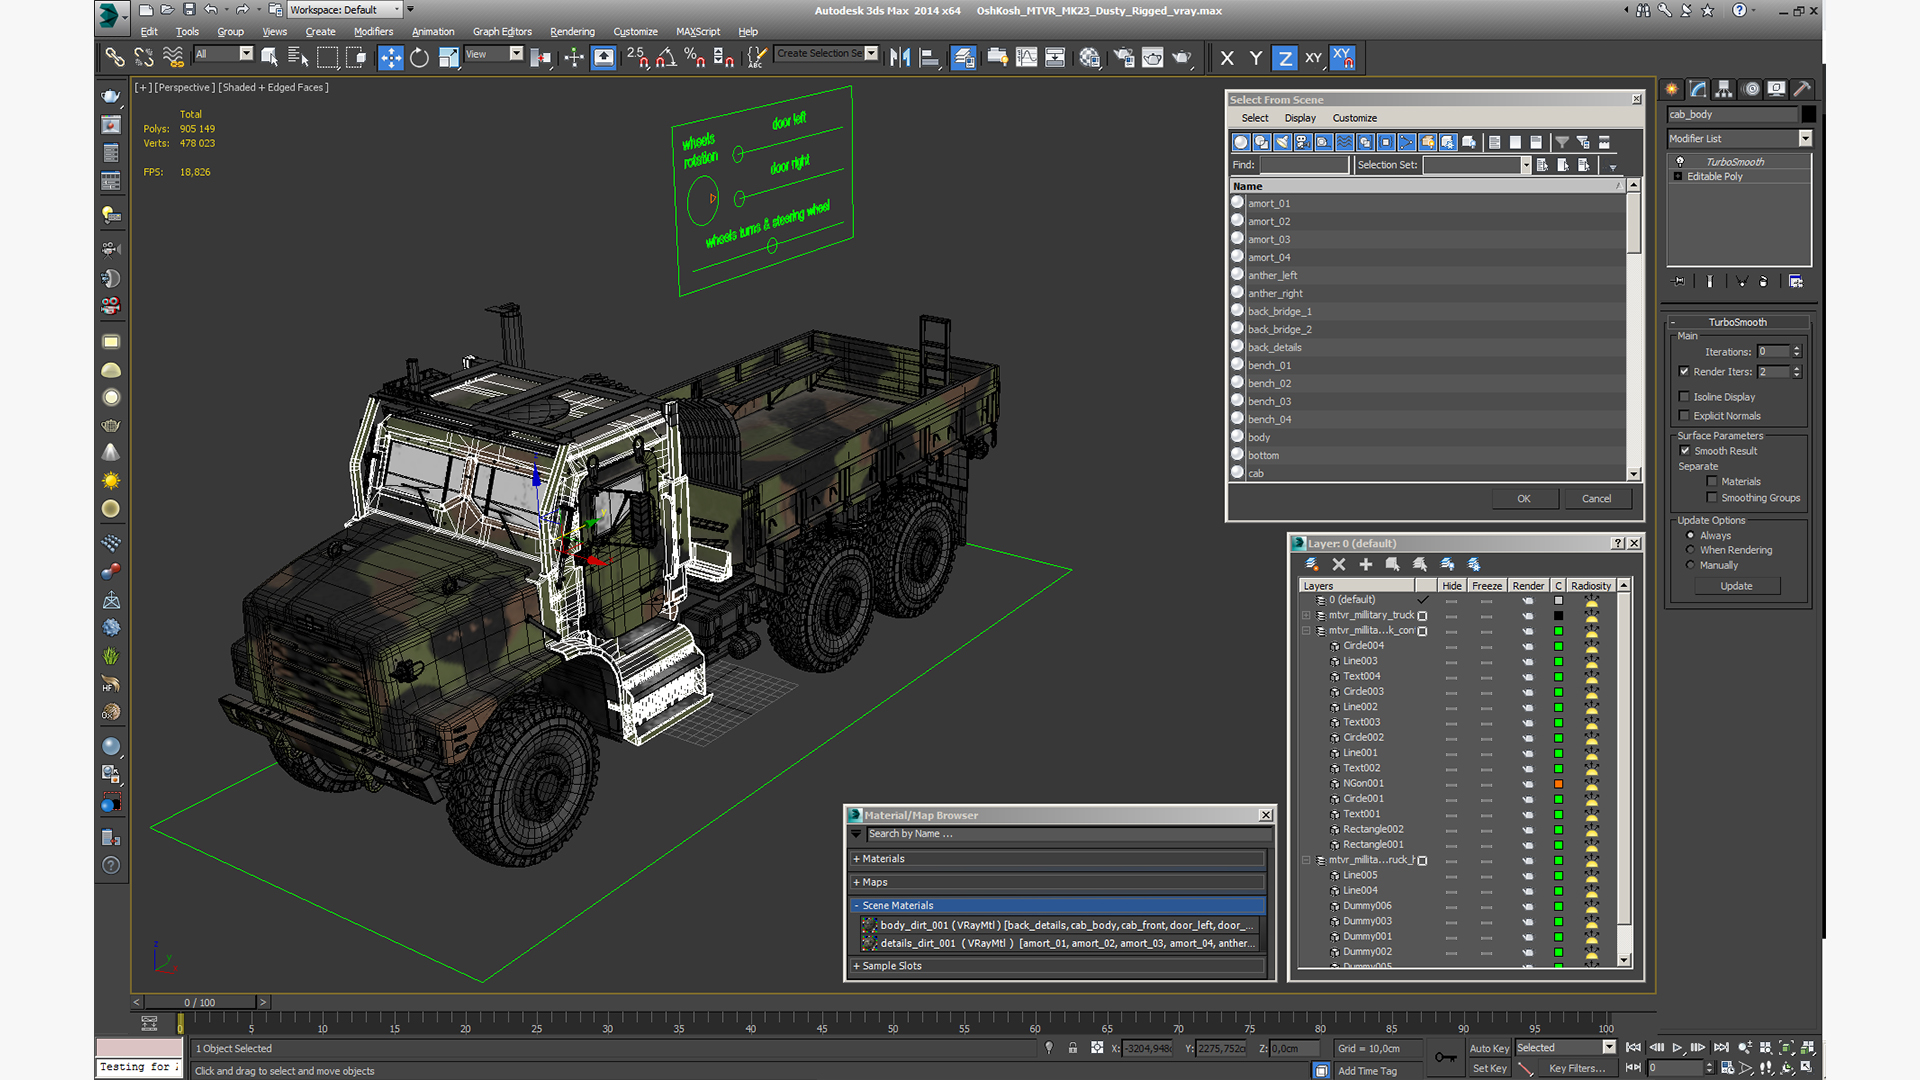Click the Set Key button

[x=1489, y=1069]
